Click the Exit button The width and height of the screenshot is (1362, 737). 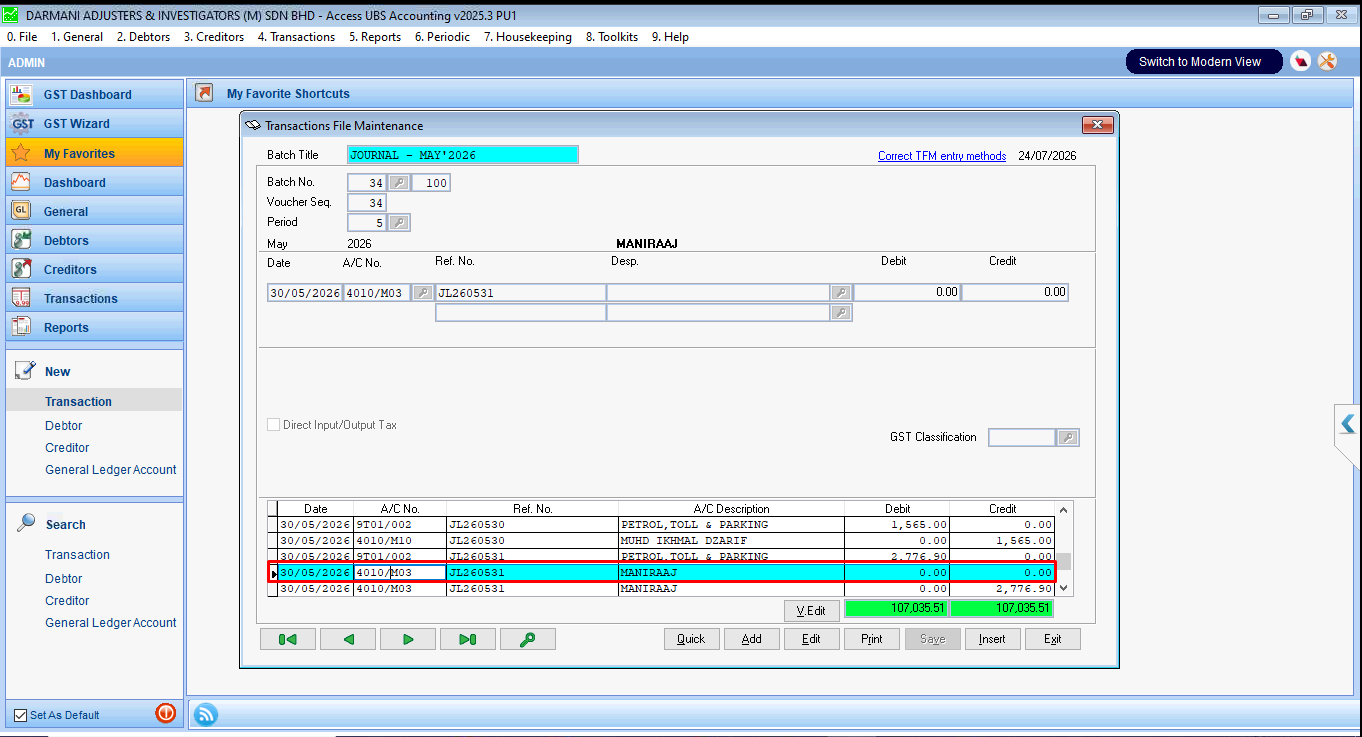[1053, 639]
